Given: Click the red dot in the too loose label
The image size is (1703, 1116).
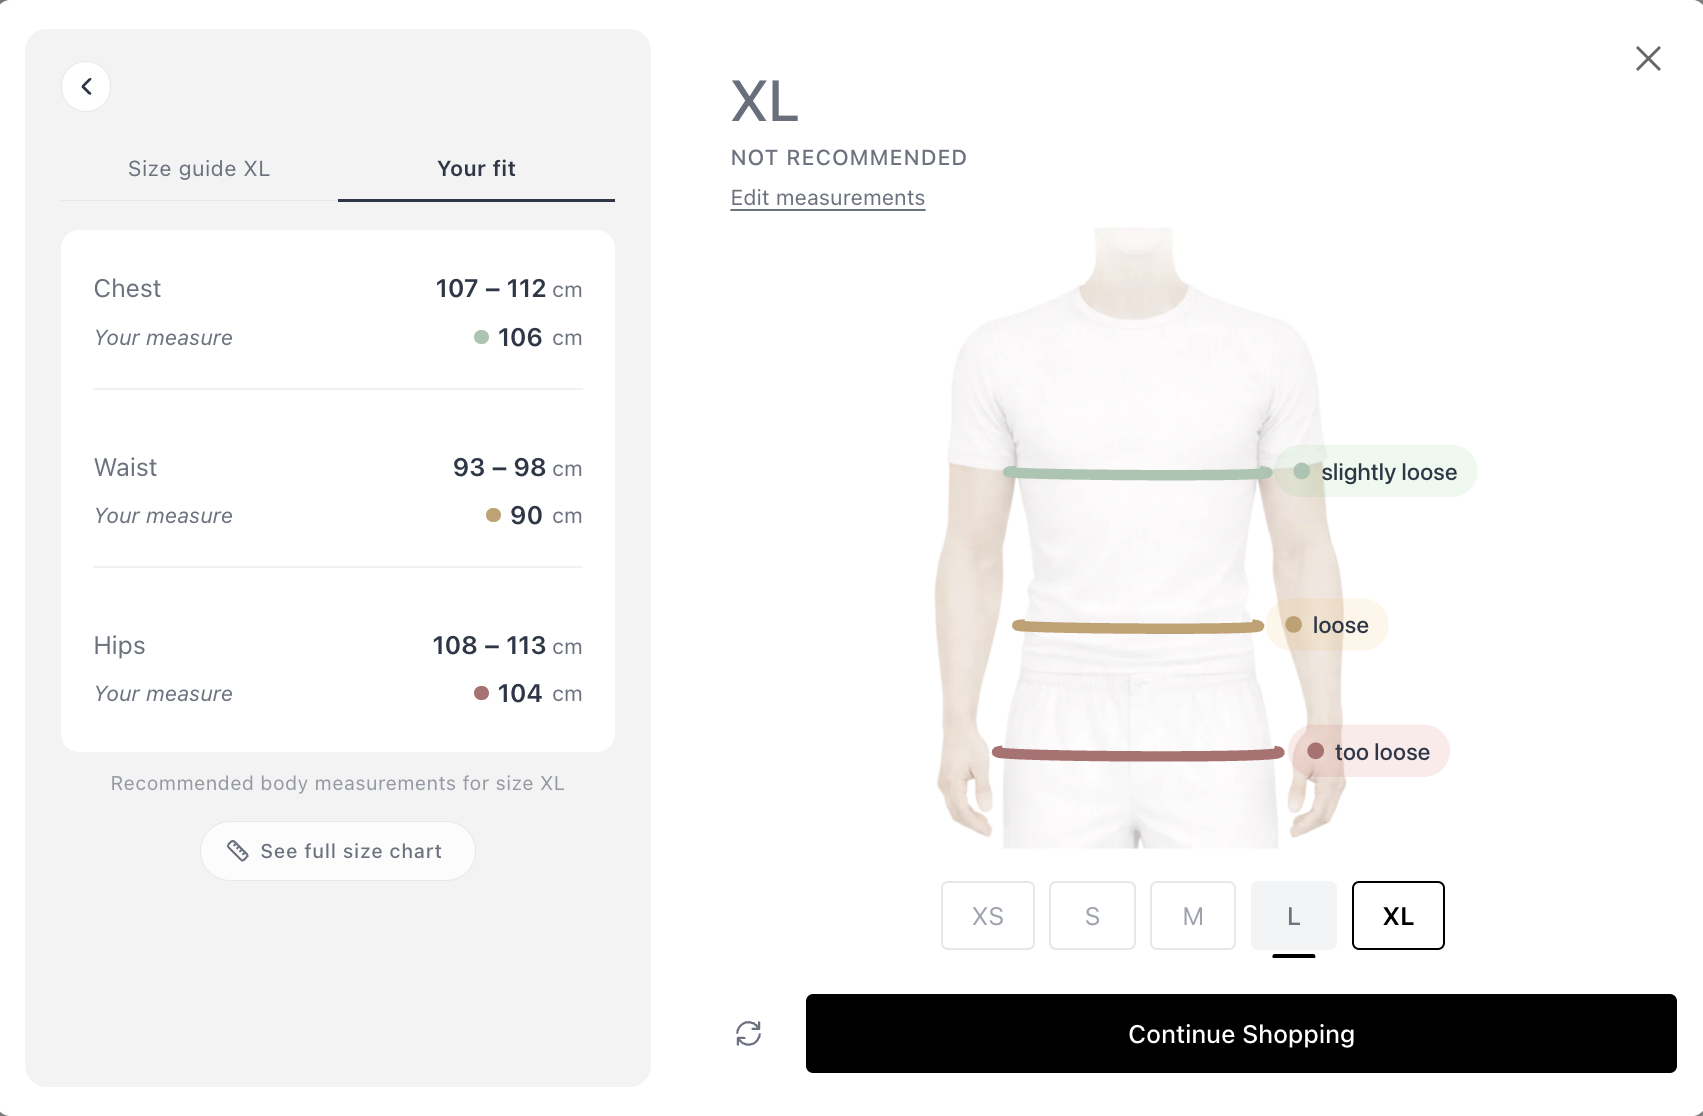Looking at the screenshot, I should pyautogui.click(x=1315, y=750).
